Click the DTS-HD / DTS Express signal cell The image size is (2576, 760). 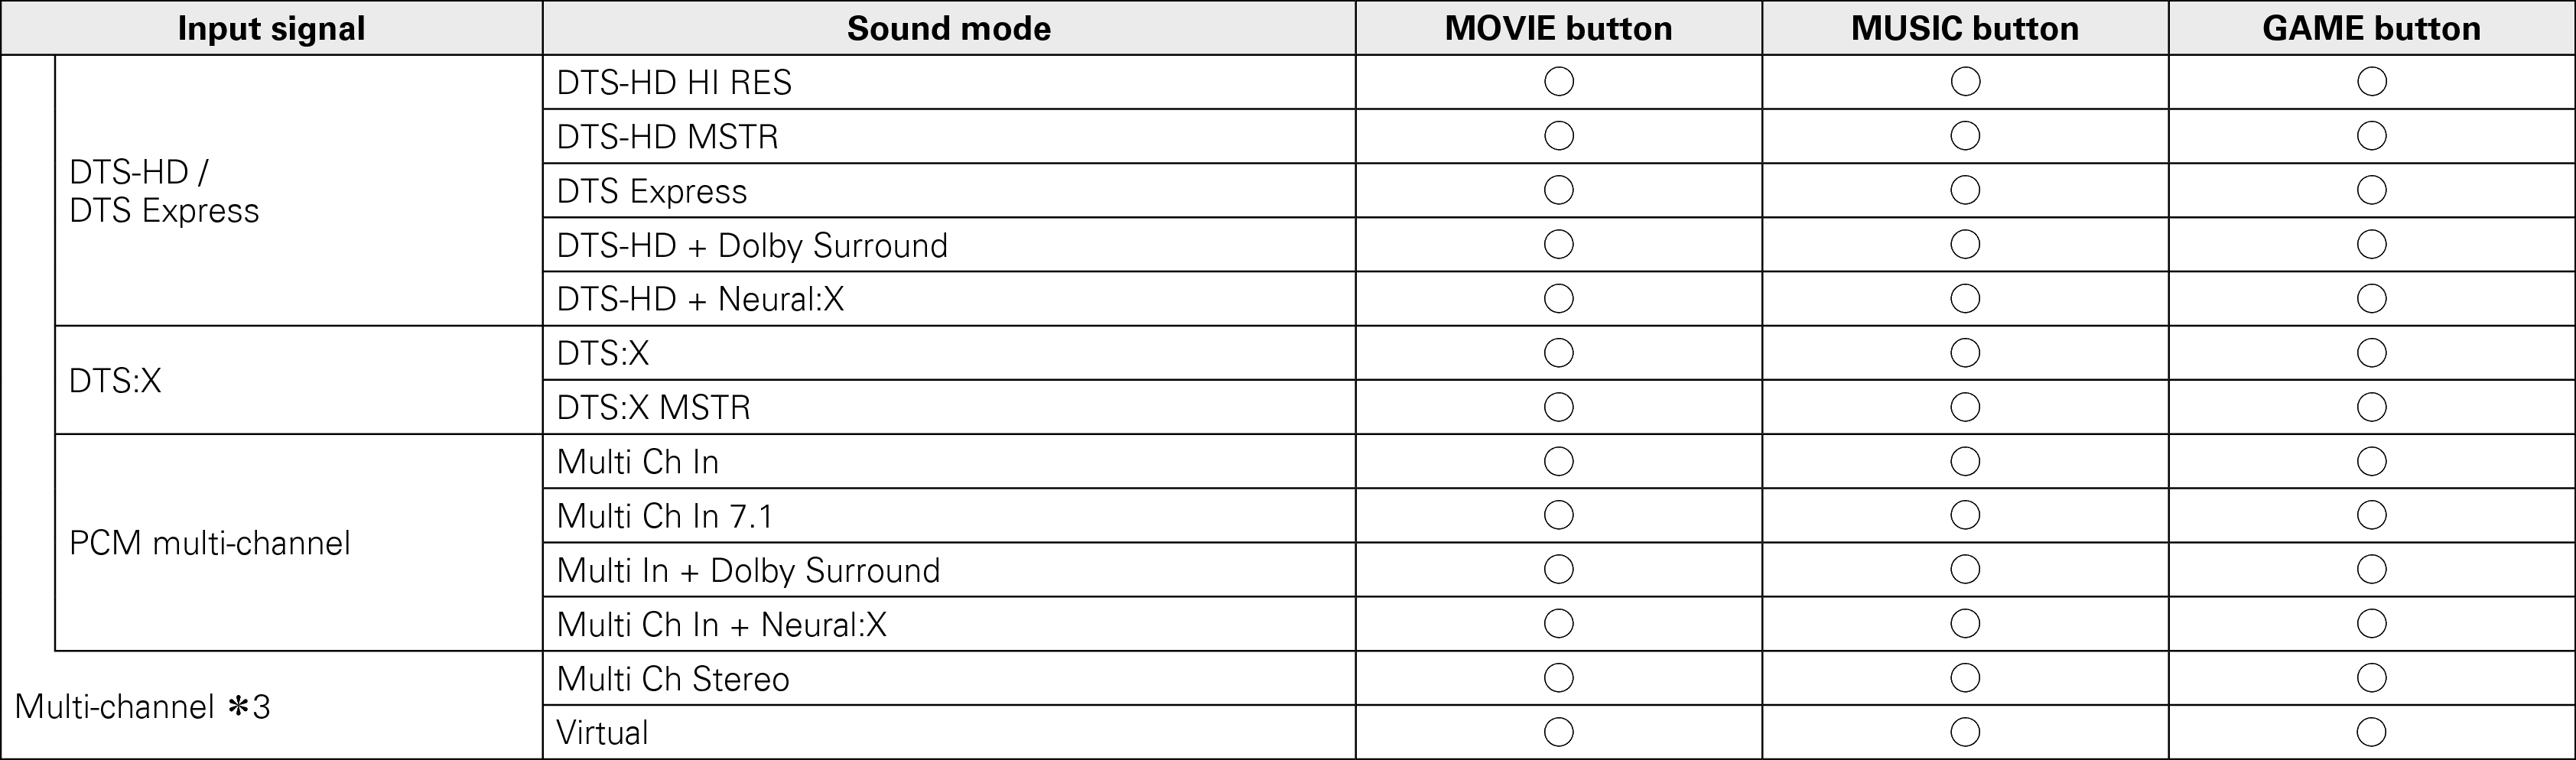point(164,191)
